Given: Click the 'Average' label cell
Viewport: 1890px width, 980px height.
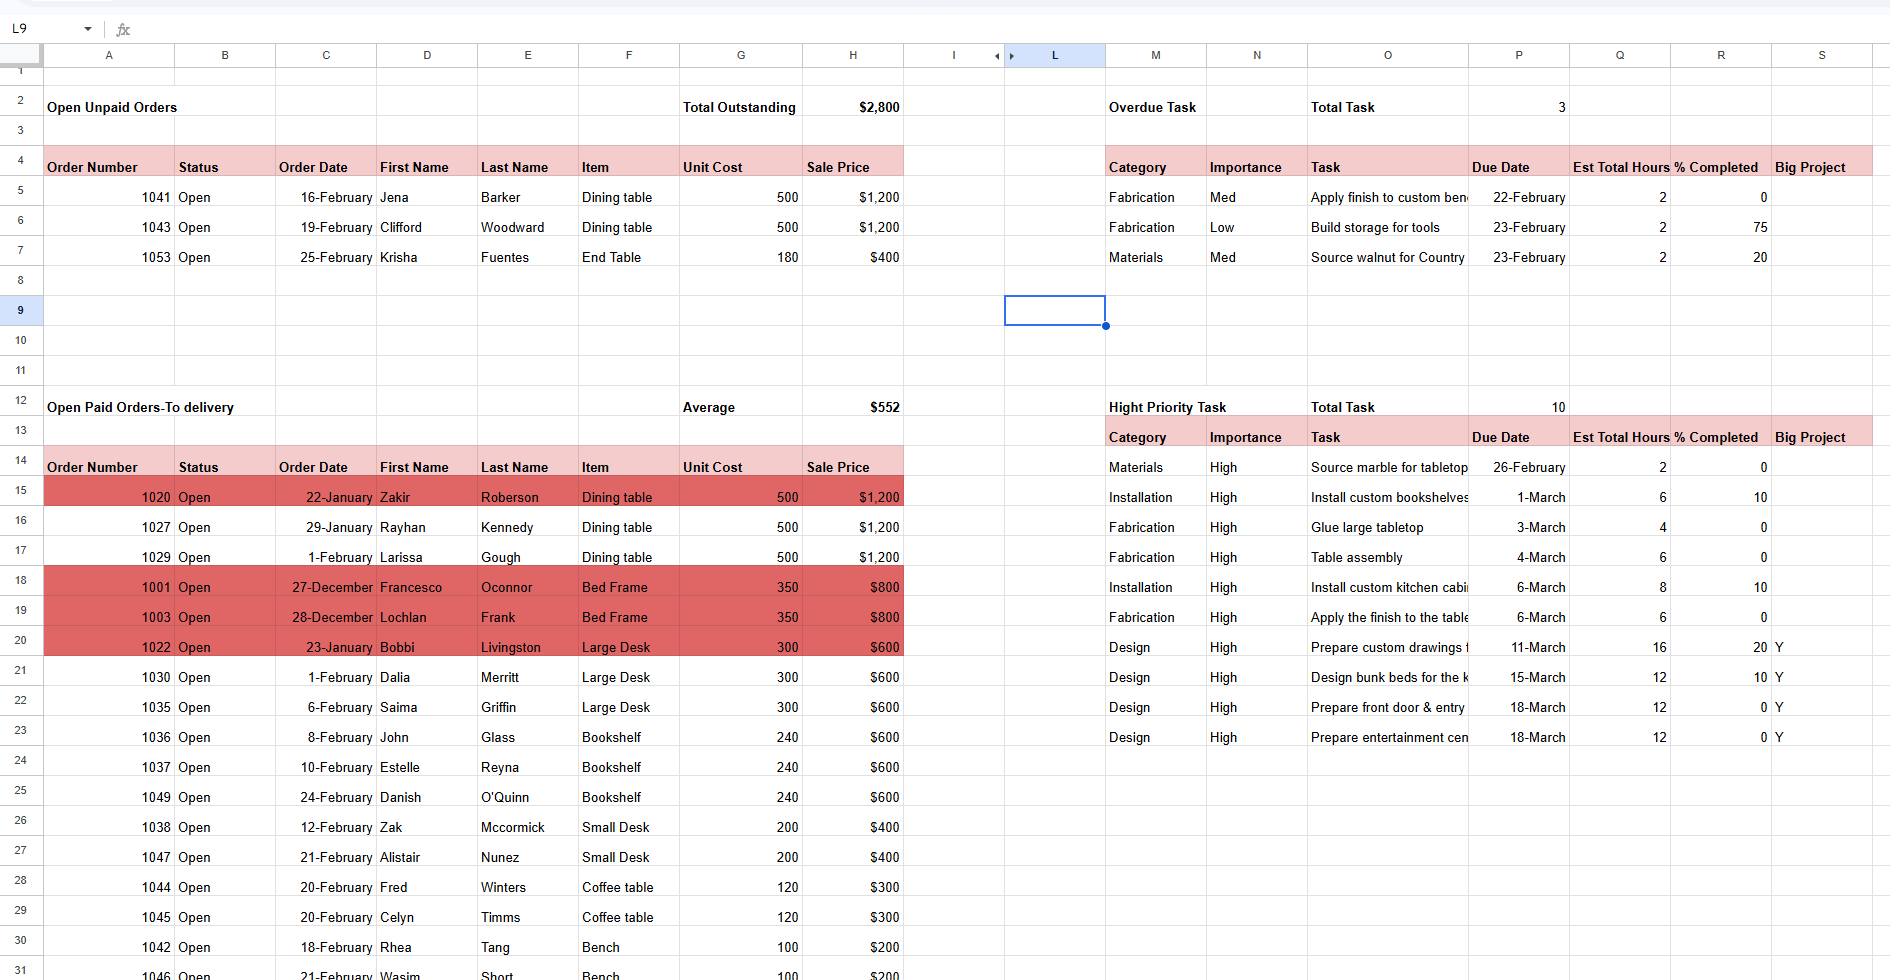Looking at the screenshot, I should (x=741, y=401).
